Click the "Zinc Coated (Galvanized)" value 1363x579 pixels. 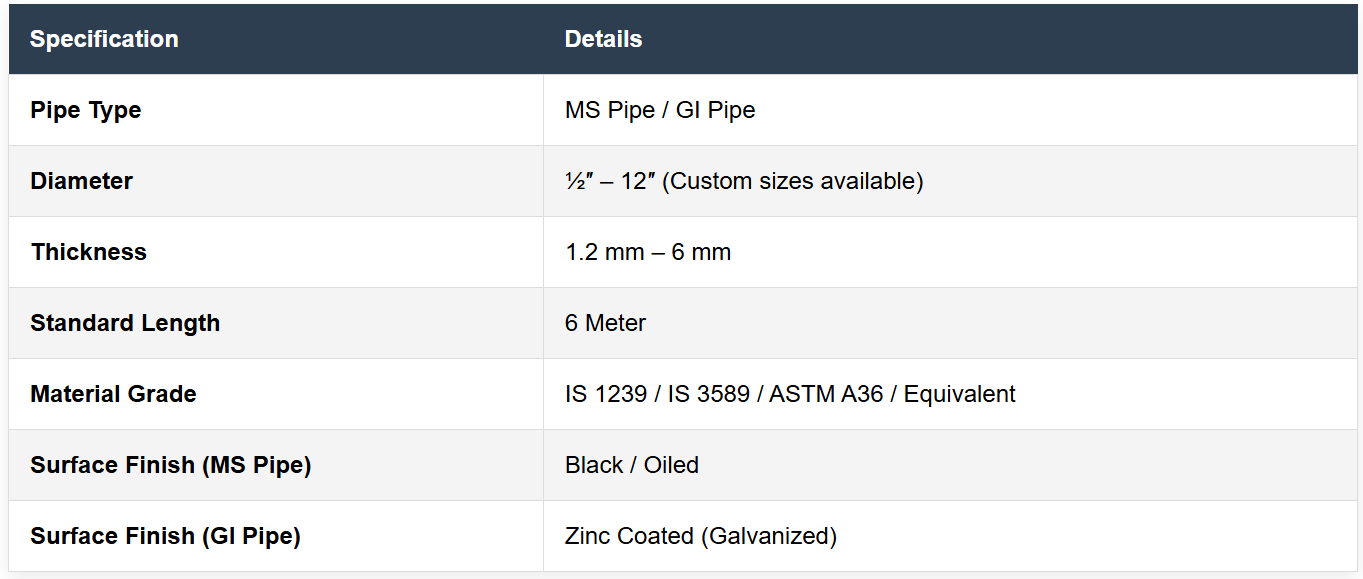pyautogui.click(x=701, y=536)
